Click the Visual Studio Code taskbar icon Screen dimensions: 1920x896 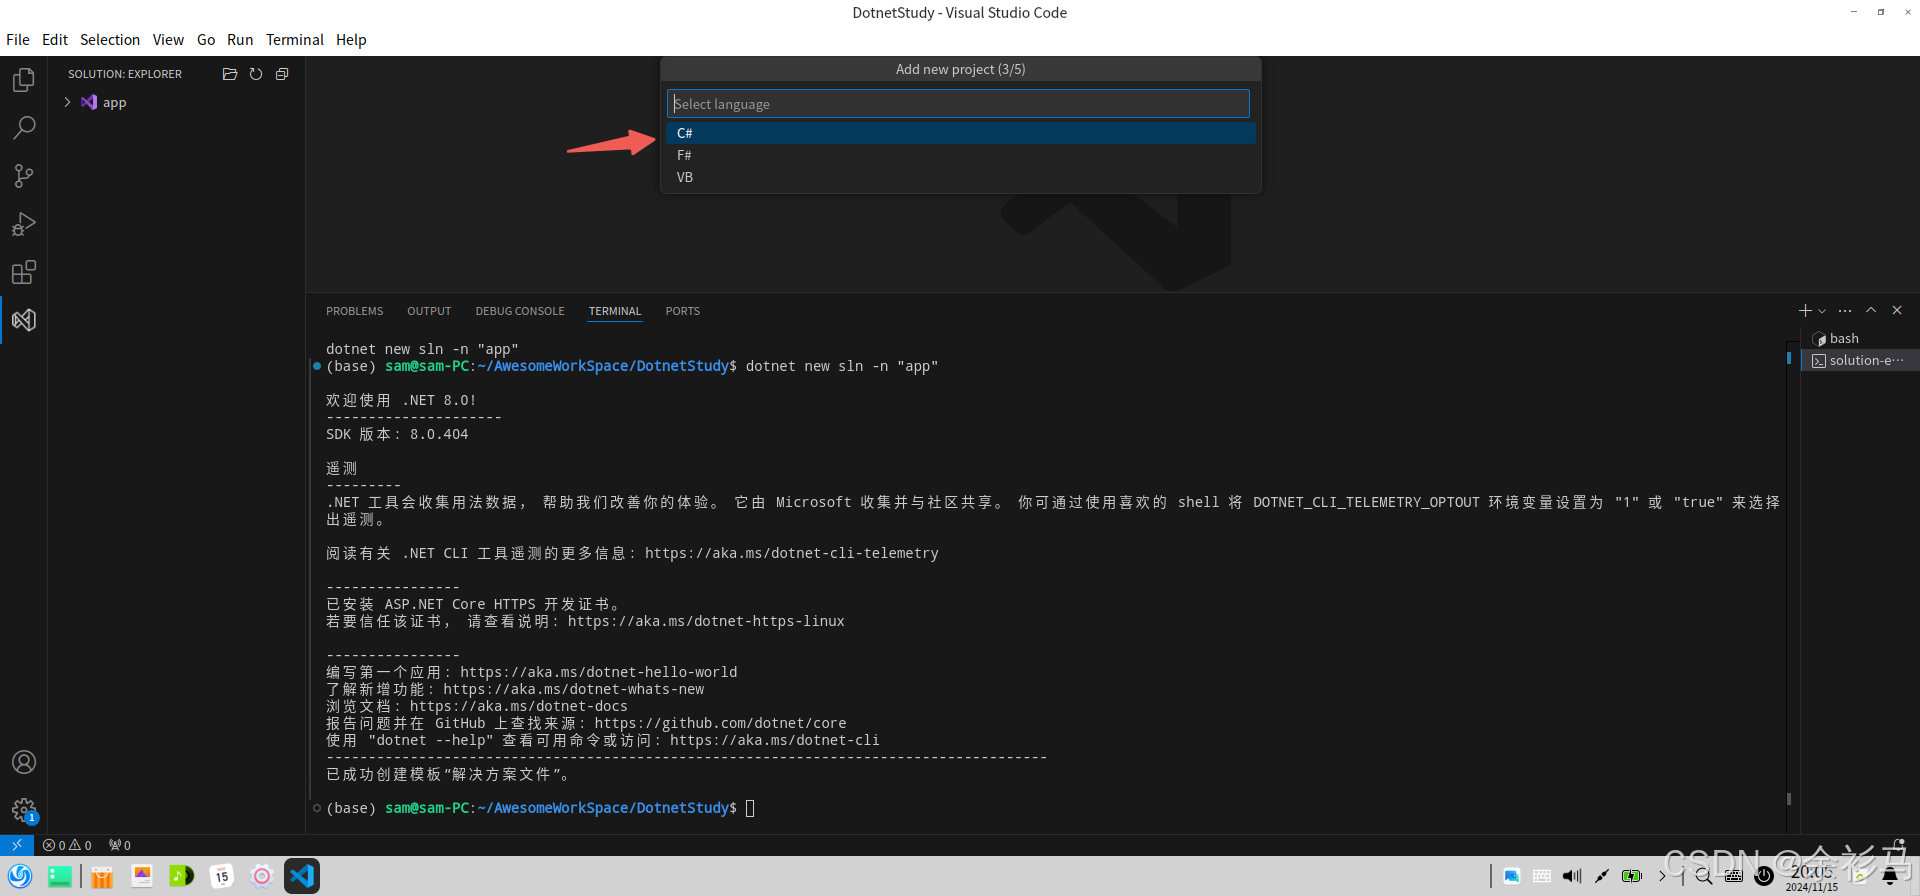point(302,876)
